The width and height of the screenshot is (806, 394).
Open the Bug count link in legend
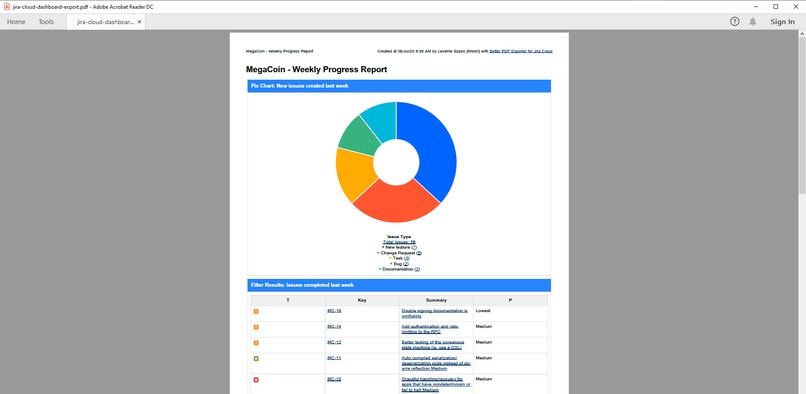point(406,264)
